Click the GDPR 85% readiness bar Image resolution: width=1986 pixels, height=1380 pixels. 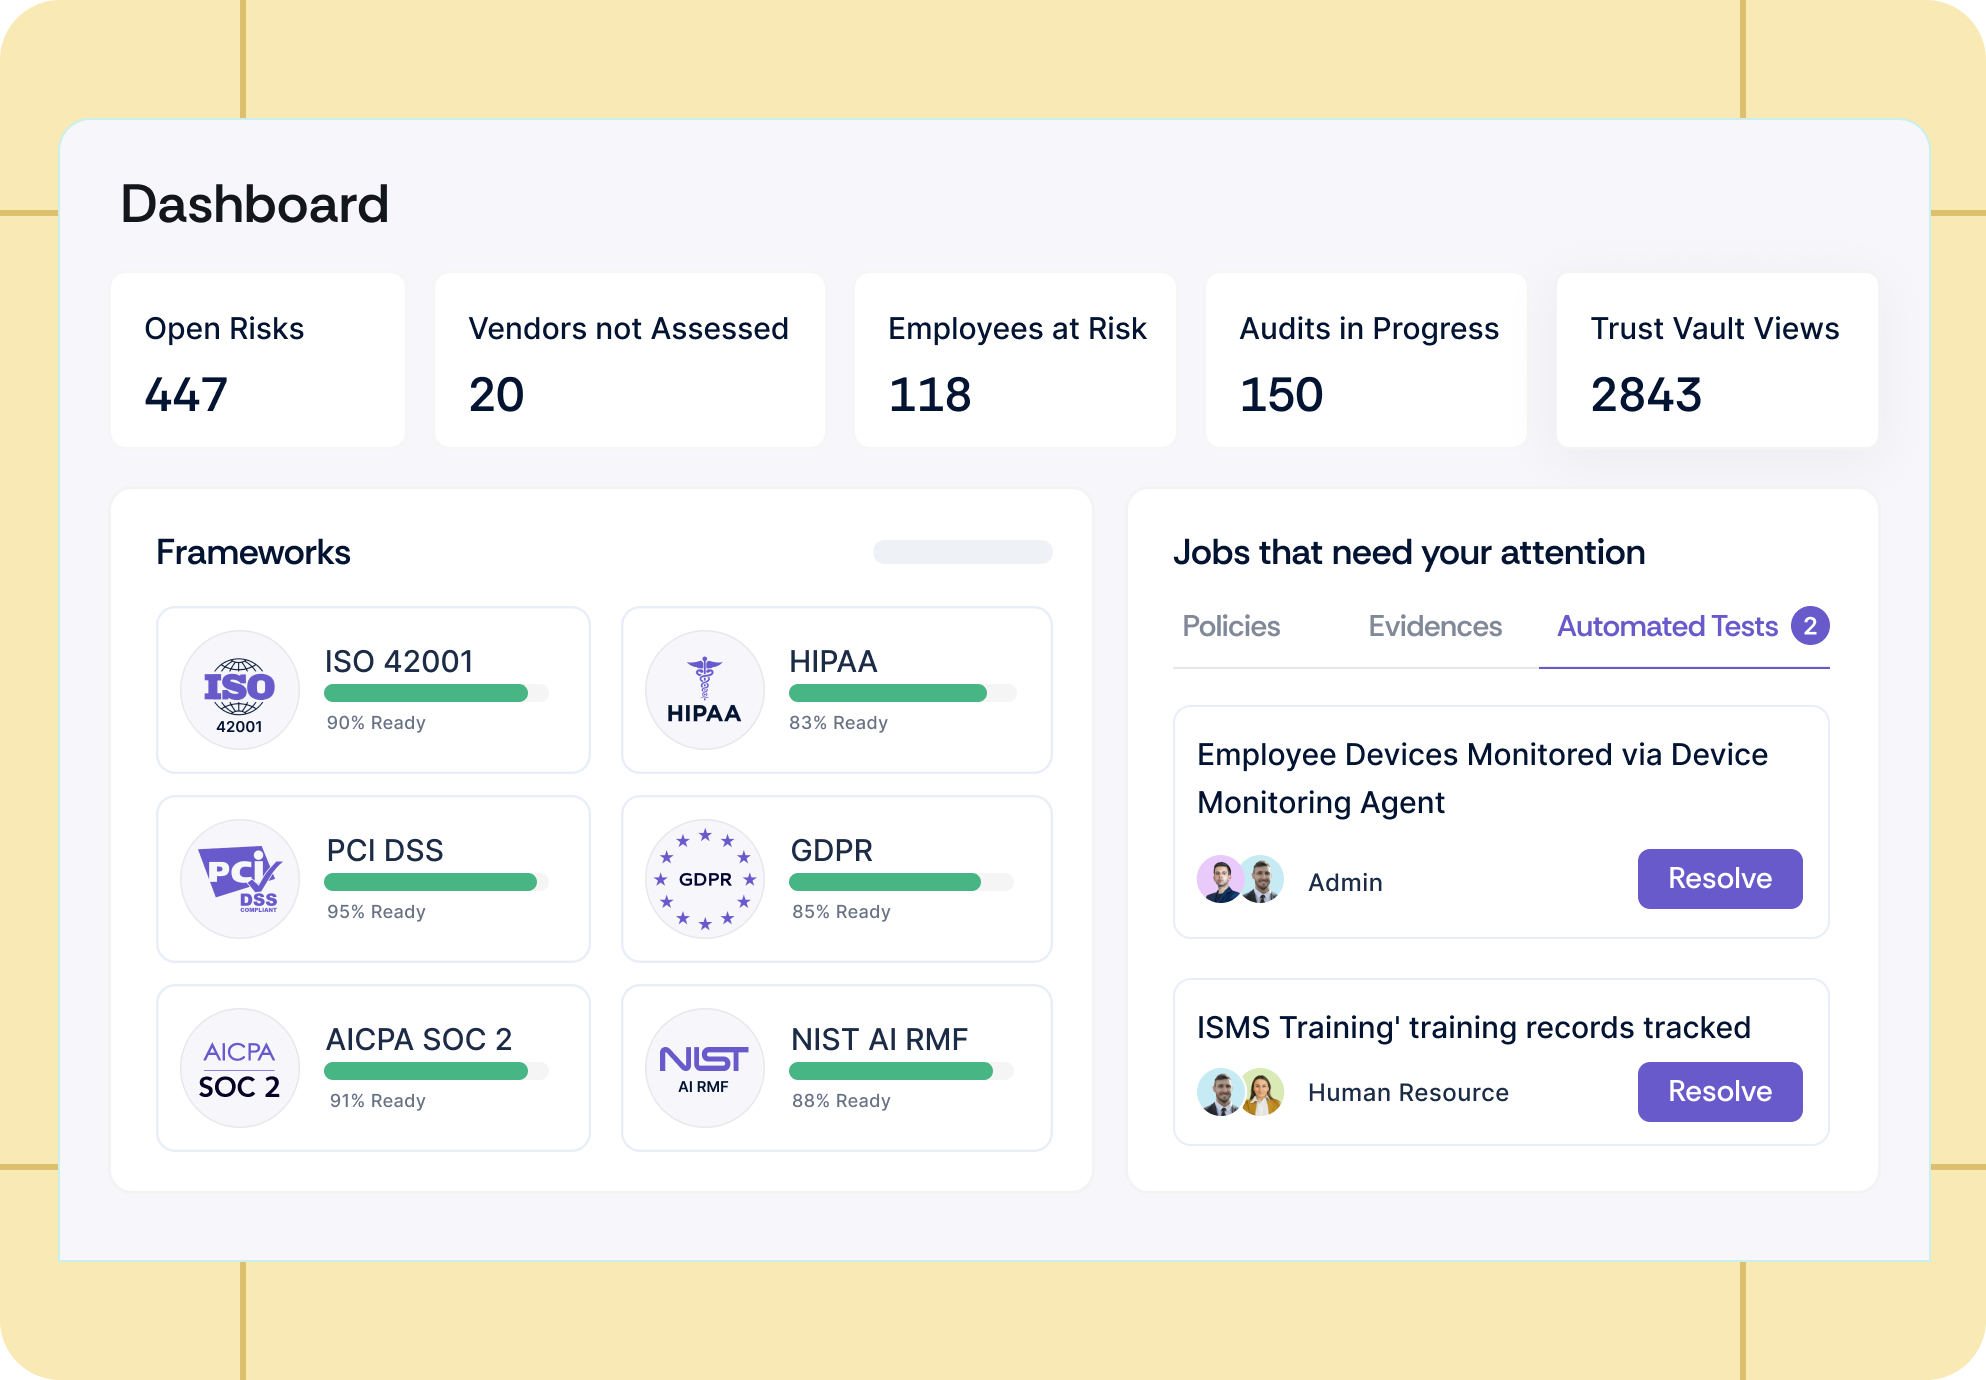[900, 882]
